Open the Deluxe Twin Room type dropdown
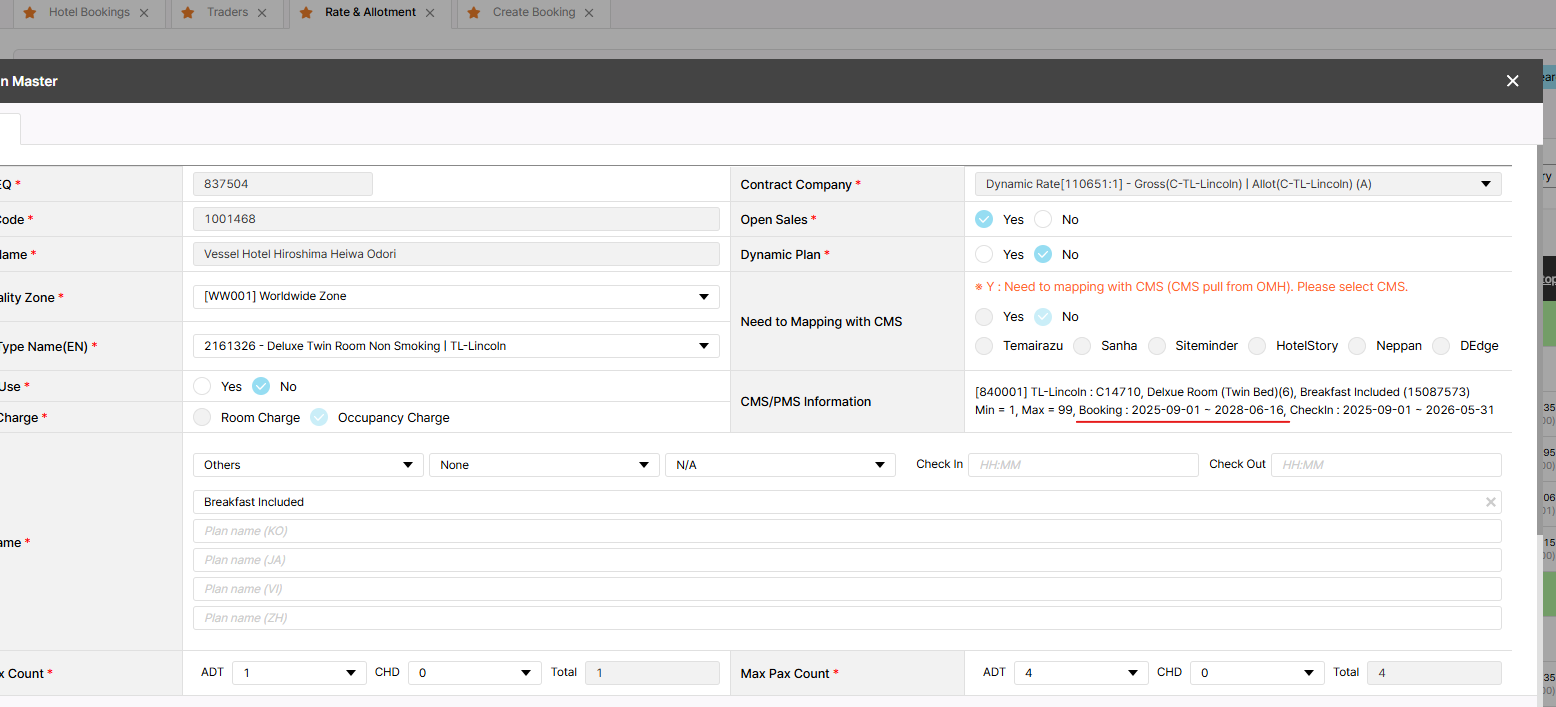1556x707 pixels. point(455,346)
